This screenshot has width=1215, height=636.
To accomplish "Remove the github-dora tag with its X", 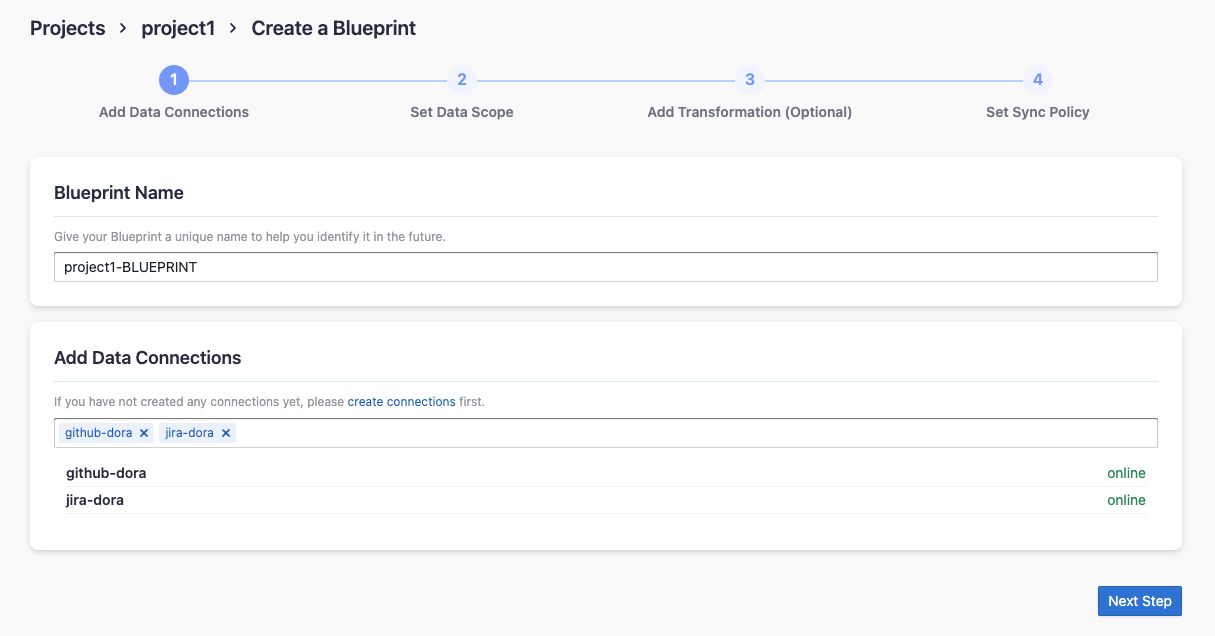I will (144, 433).
